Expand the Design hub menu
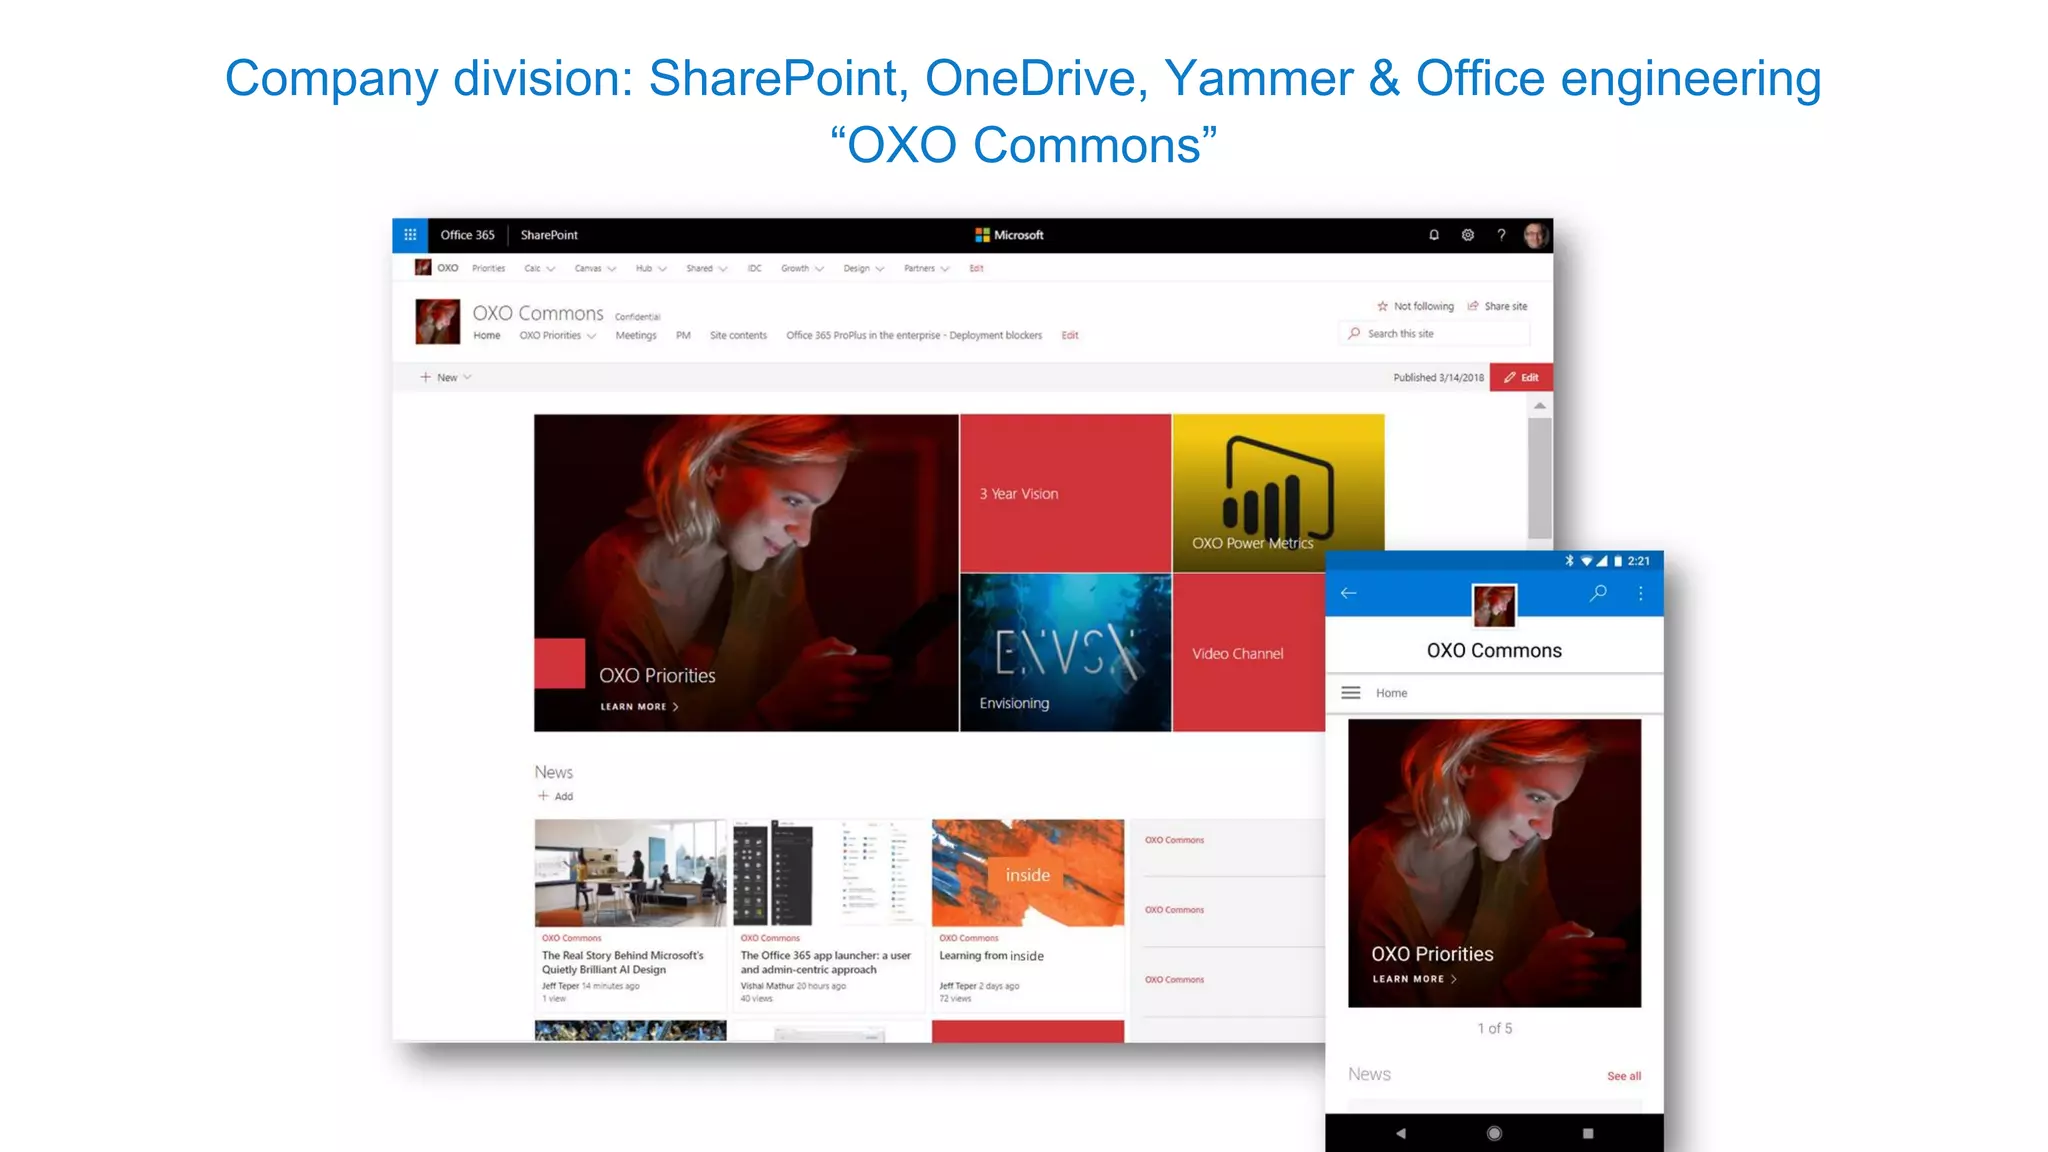 [x=863, y=268]
